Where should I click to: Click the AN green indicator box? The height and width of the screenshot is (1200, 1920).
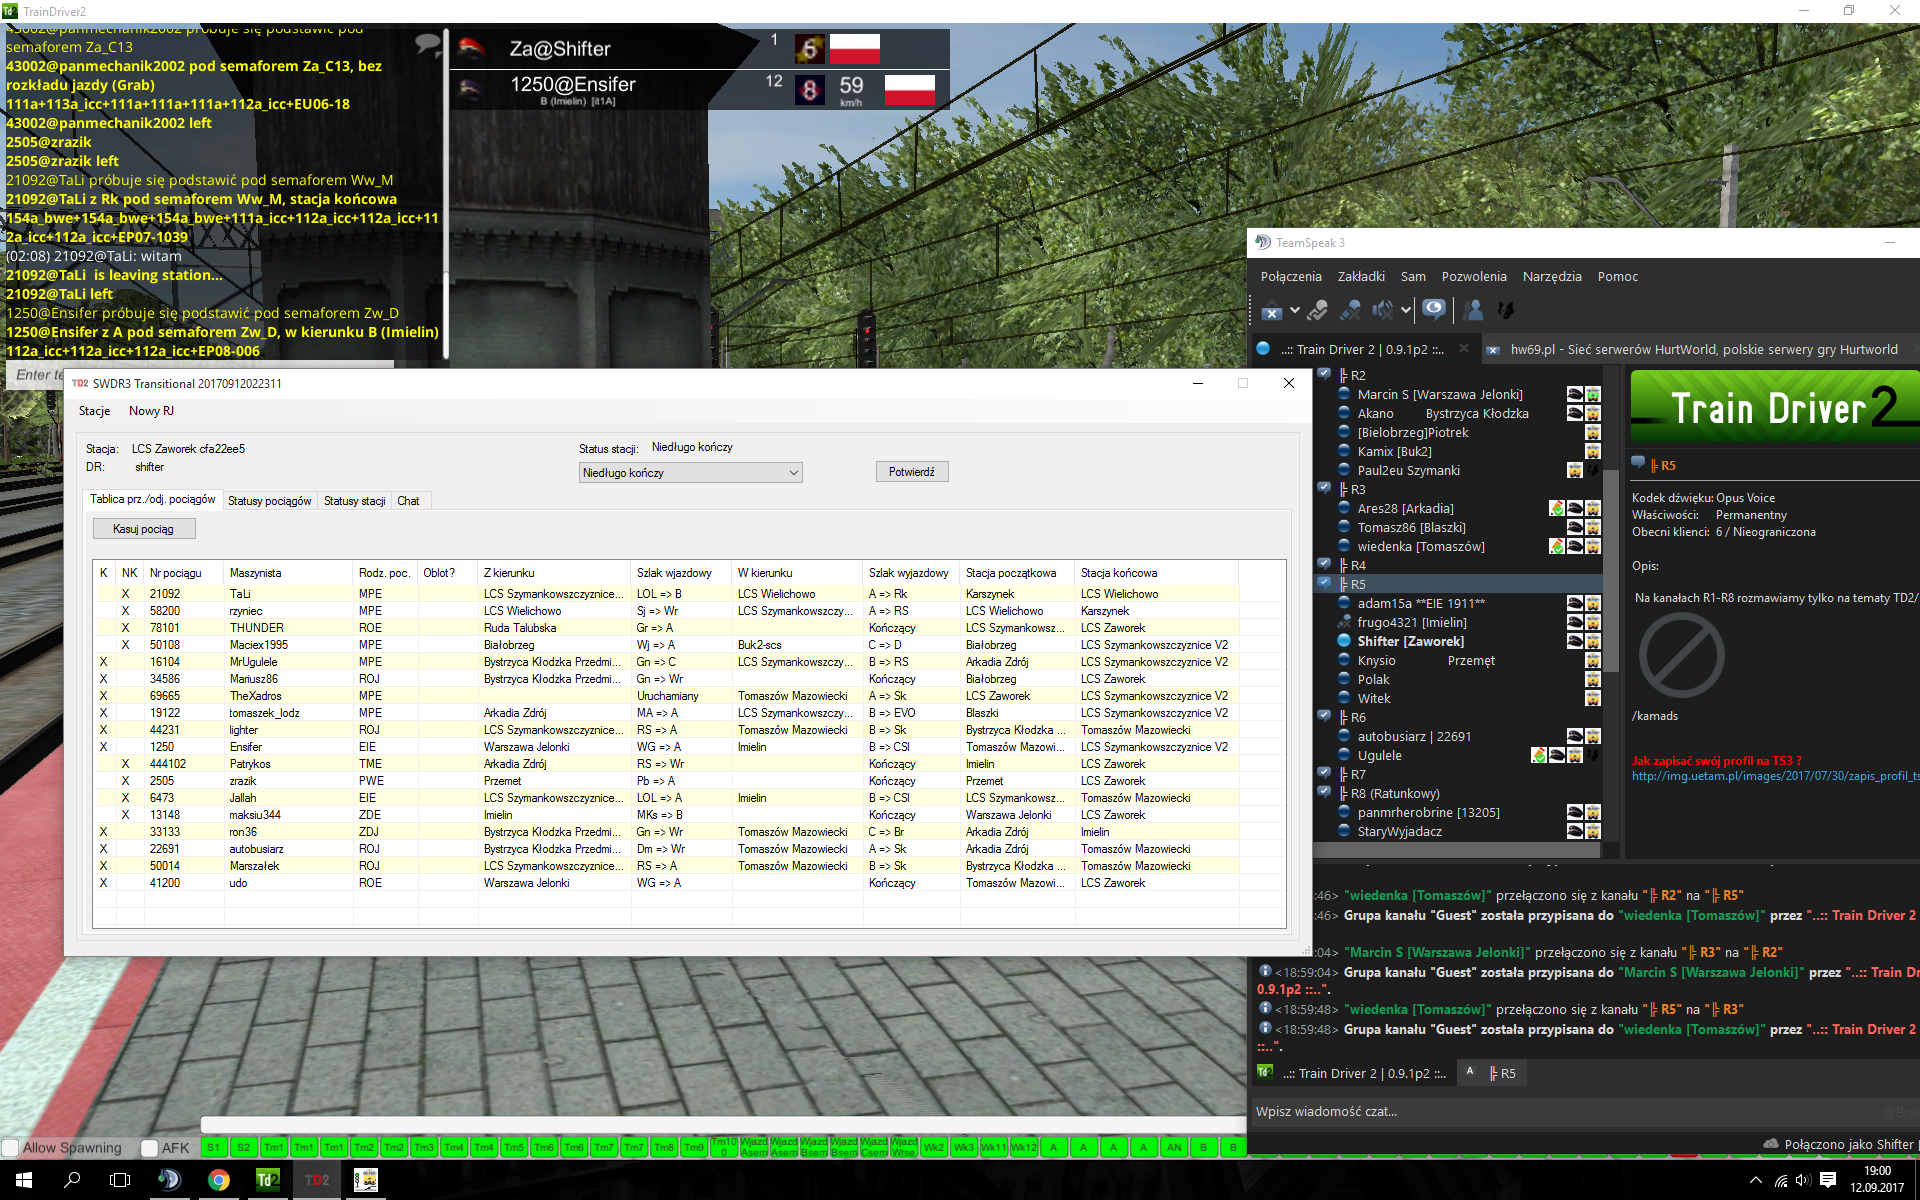(x=1174, y=1147)
